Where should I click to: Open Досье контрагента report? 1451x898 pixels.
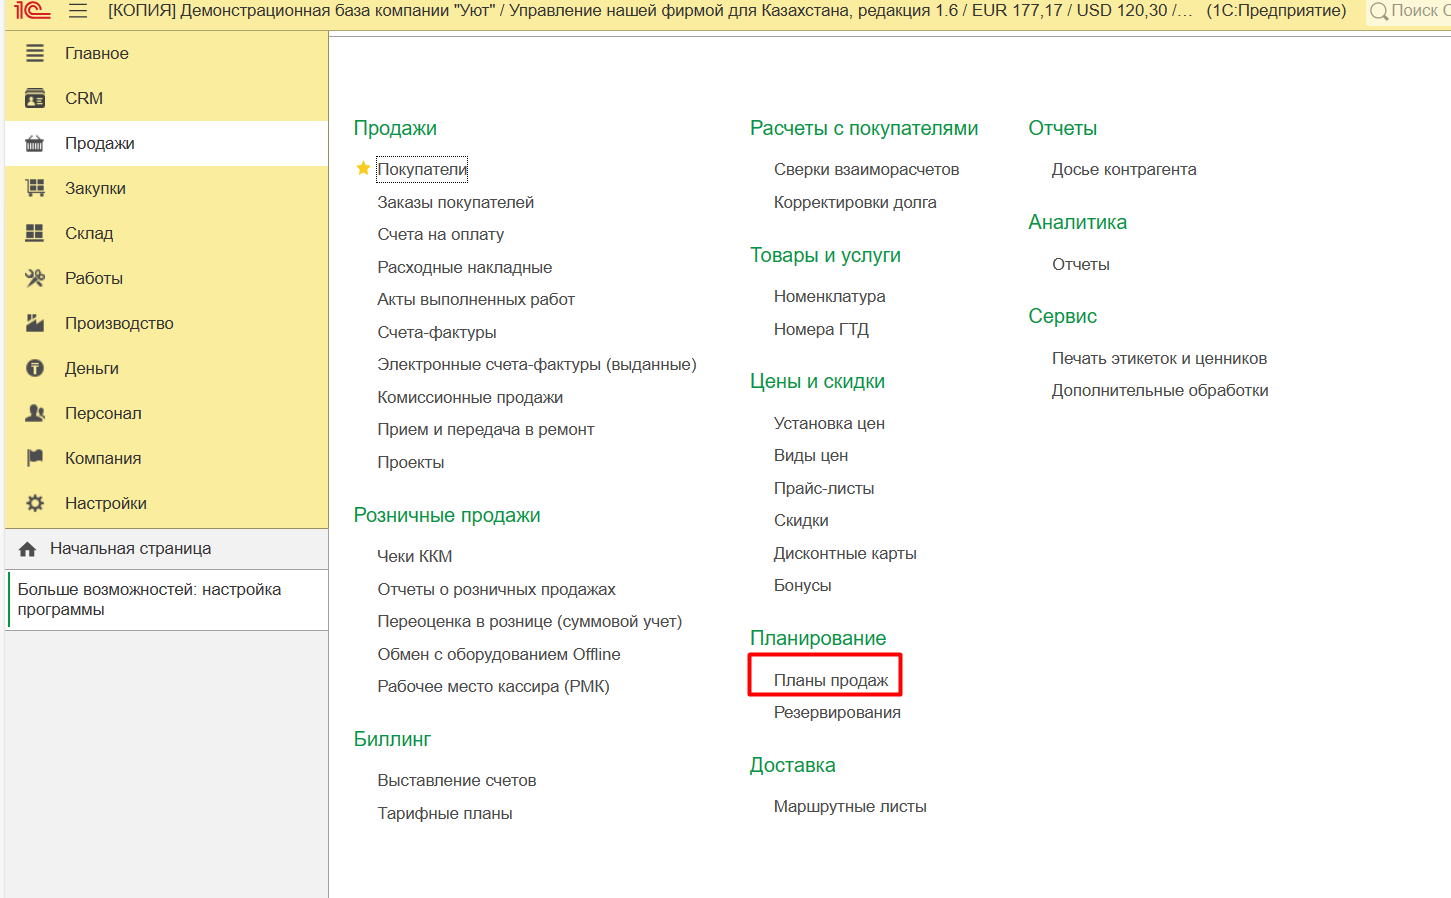[1123, 169]
